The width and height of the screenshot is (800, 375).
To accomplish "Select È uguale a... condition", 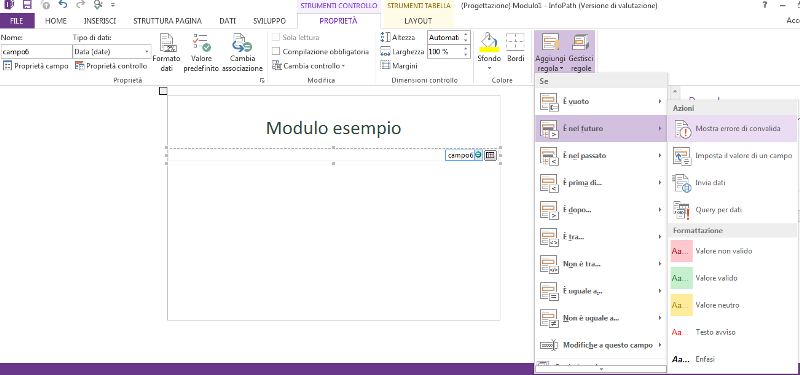I will click(601, 291).
